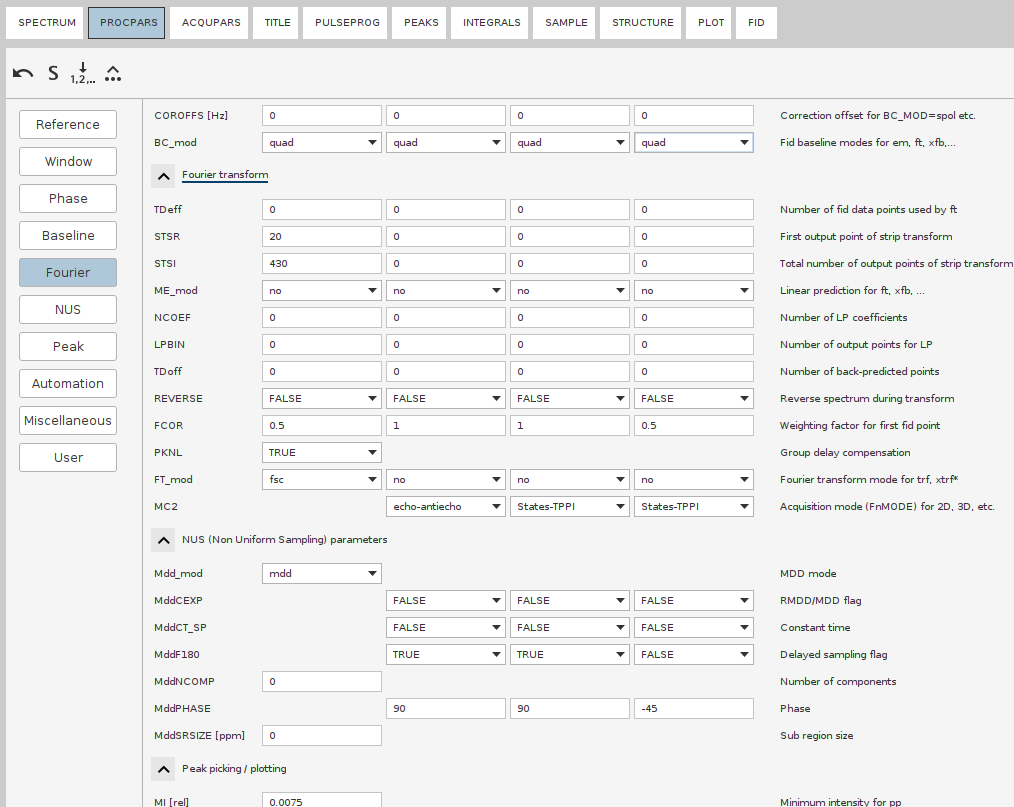Switch to the PULSEPROG tab

[345, 22]
